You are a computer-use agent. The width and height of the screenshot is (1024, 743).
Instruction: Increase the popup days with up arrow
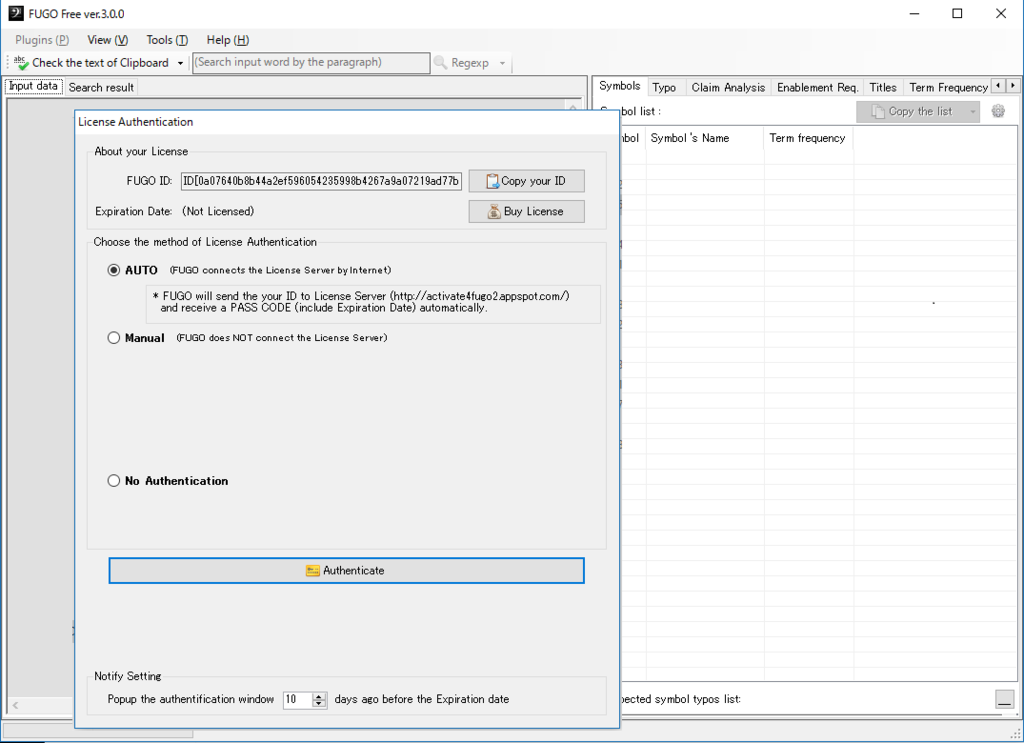319,696
